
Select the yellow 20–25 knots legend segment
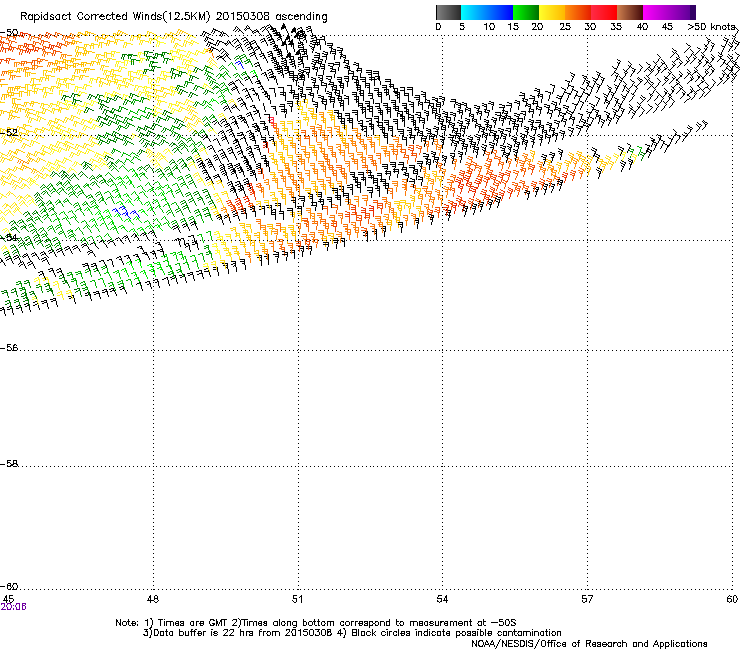point(552,12)
